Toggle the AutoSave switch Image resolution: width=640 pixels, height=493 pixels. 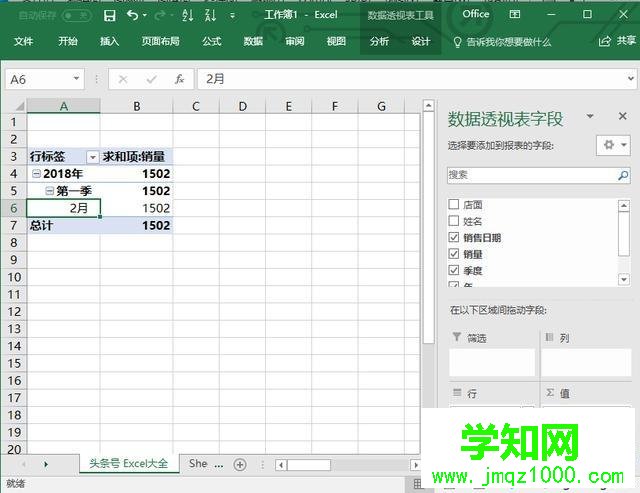76,16
